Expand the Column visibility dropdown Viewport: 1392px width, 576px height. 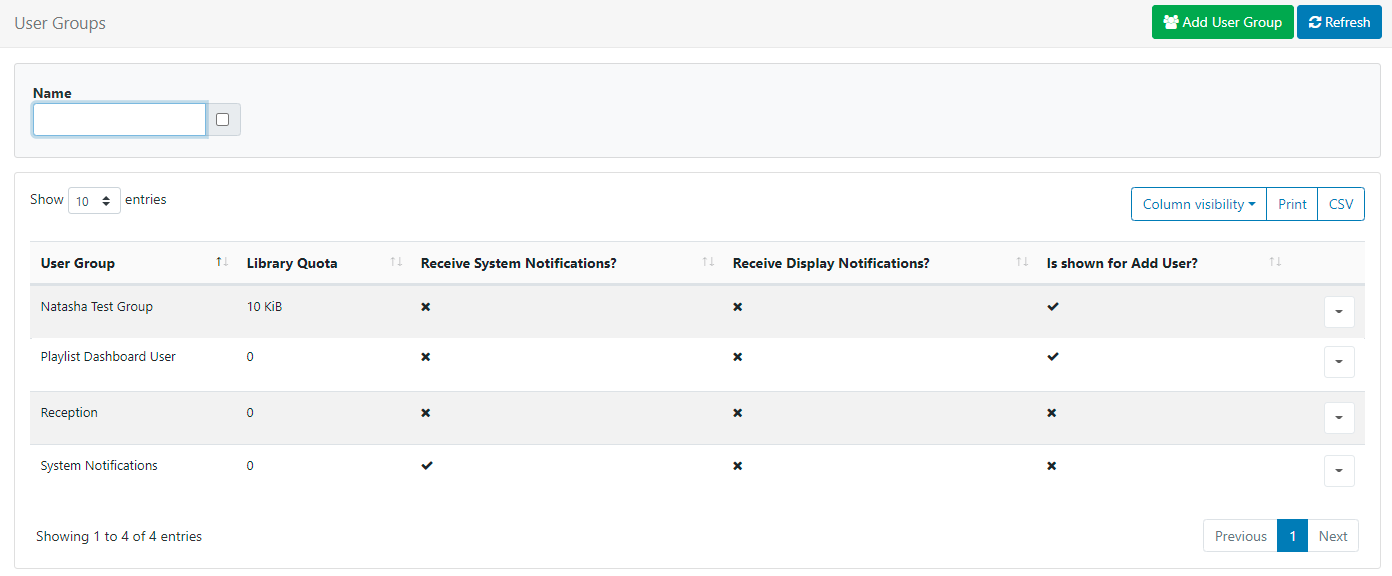1198,204
